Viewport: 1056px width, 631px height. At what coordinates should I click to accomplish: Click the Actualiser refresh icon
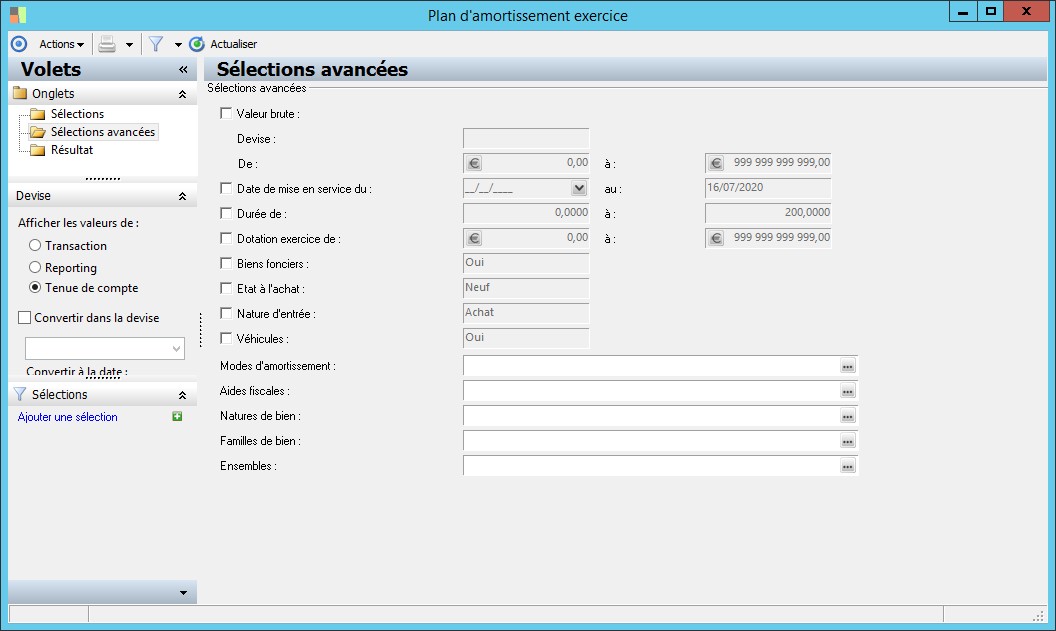pyautogui.click(x=197, y=44)
